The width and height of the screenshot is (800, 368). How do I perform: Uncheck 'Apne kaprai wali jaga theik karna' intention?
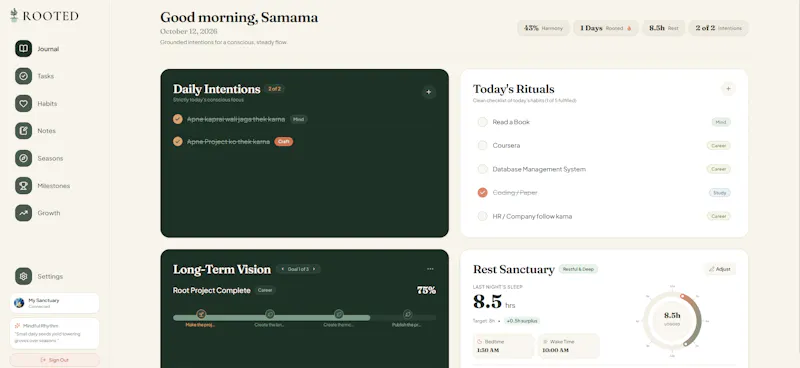(178, 119)
